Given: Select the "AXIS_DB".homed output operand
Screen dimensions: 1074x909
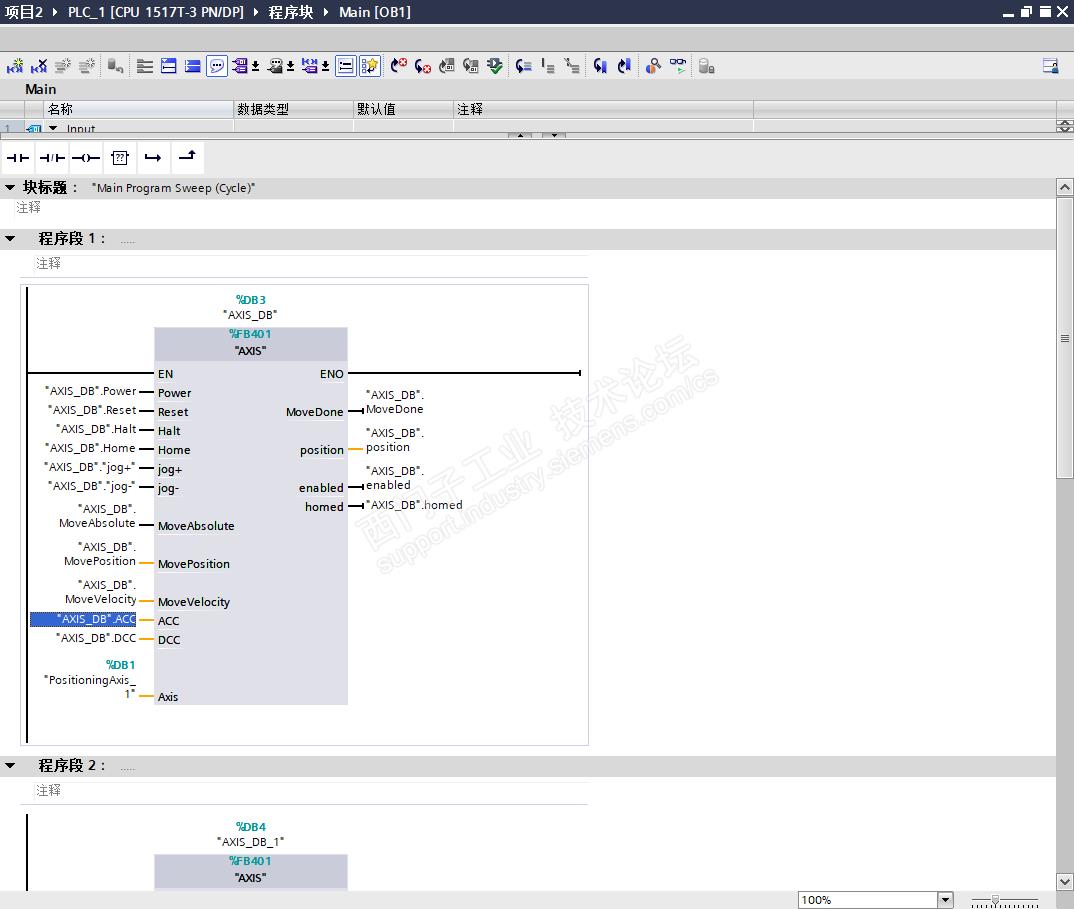Looking at the screenshot, I should click(414, 506).
